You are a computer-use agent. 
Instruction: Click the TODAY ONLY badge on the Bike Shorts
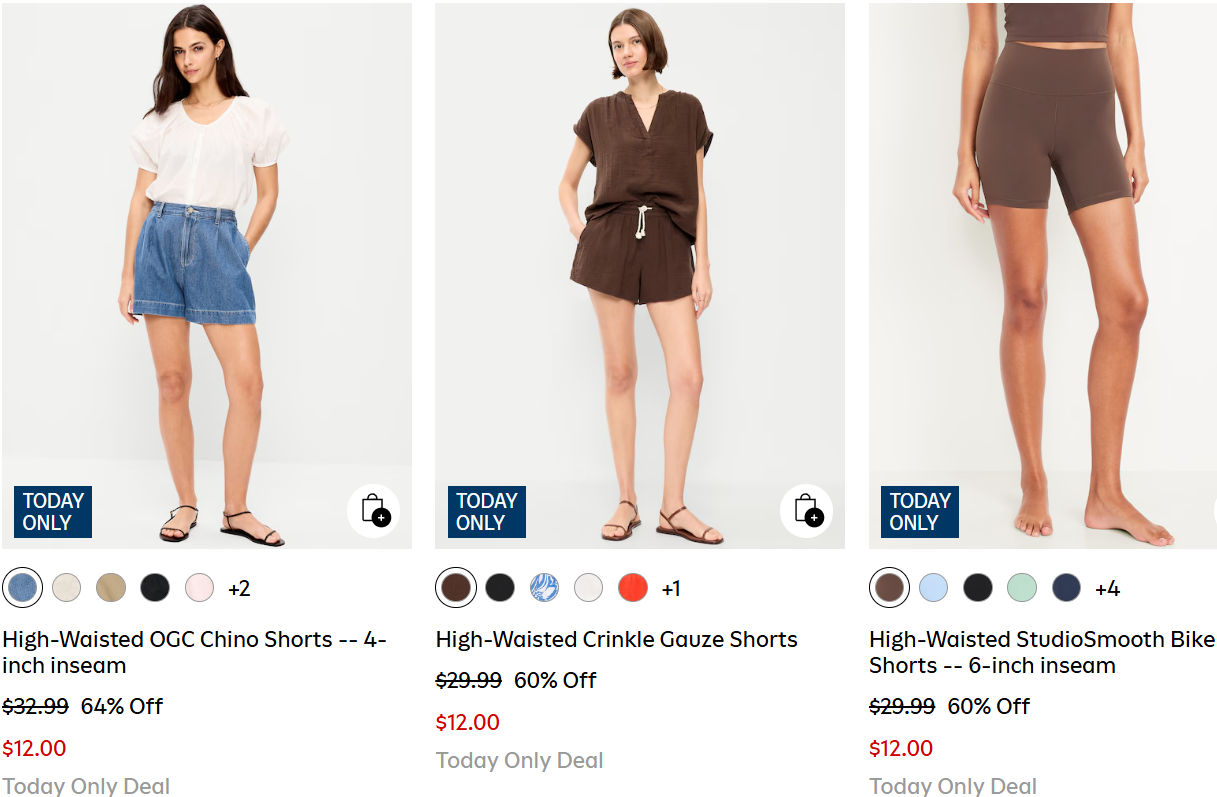pos(919,511)
